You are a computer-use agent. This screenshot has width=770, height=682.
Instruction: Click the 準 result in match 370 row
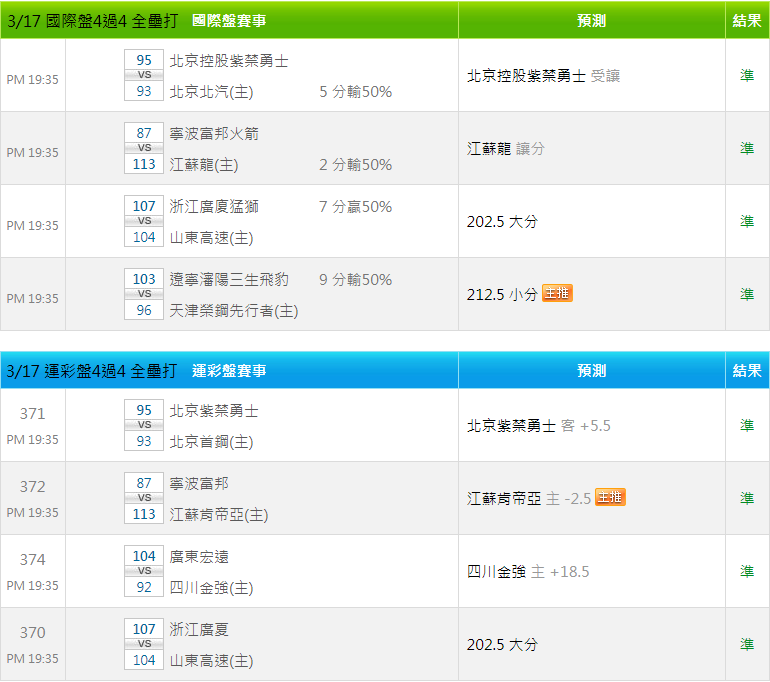pyautogui.click(x=747, y=644)
